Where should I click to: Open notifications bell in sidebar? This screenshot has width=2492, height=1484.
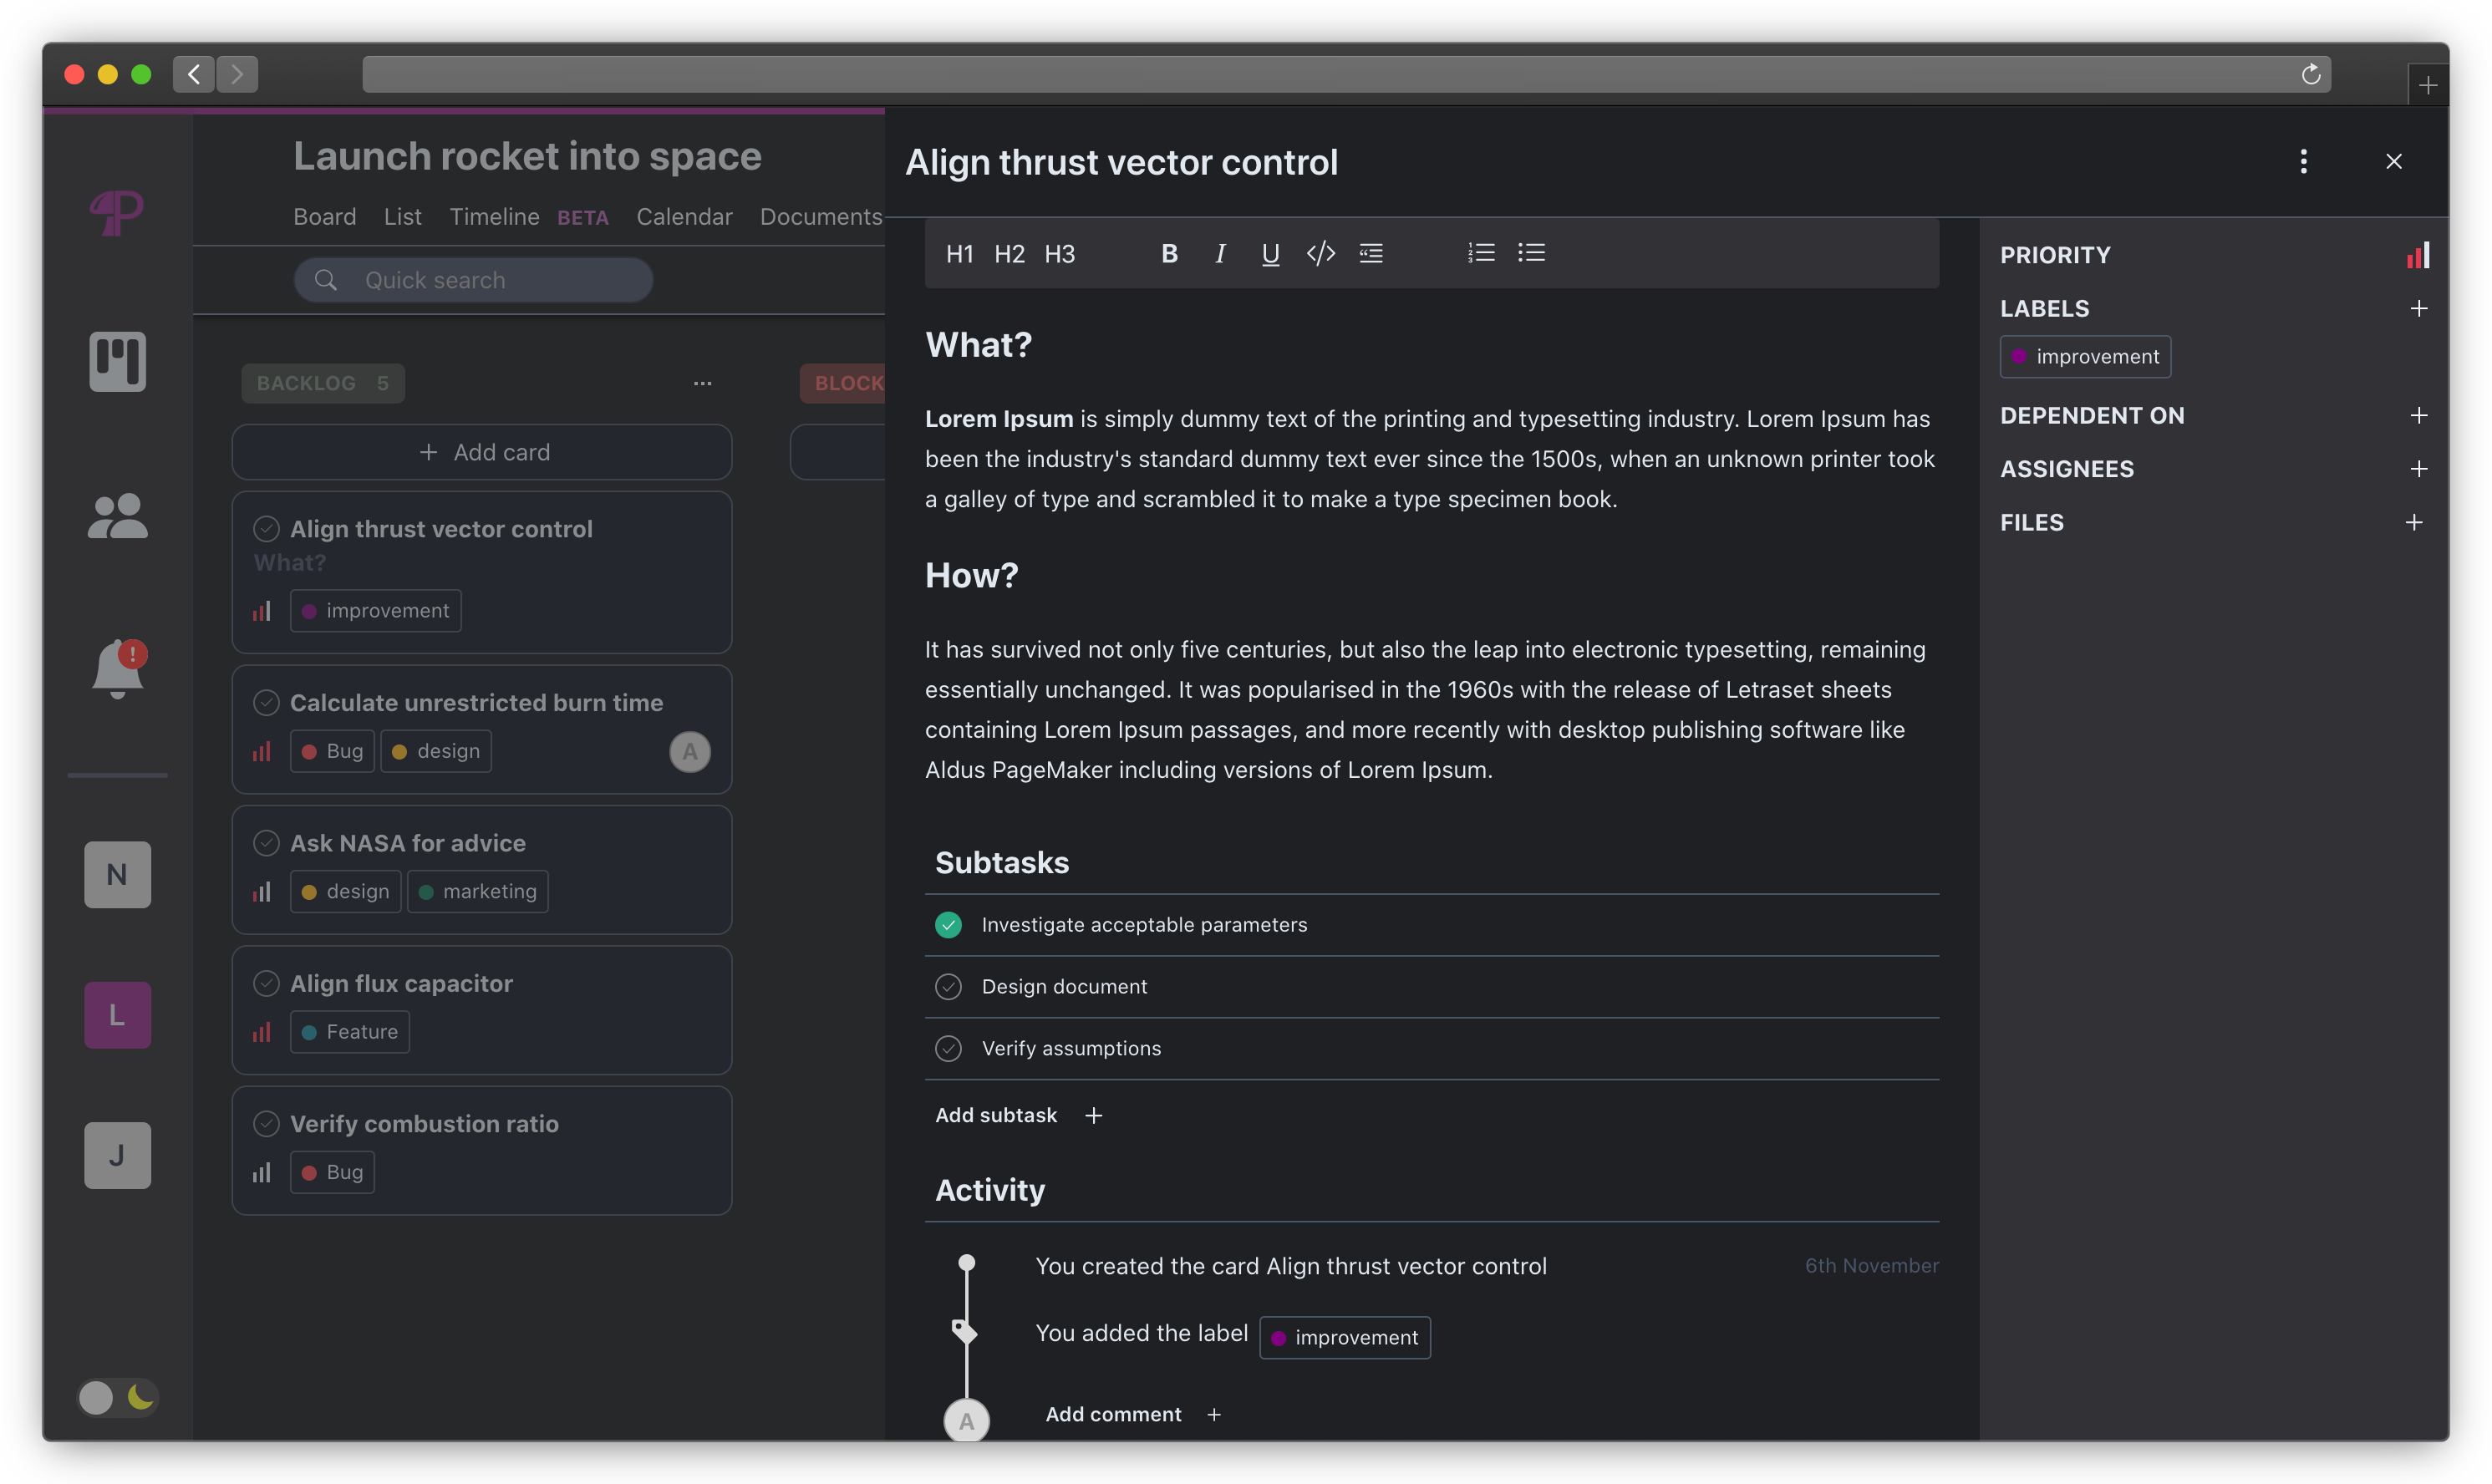pyautogui.click(x=118, y=668)
